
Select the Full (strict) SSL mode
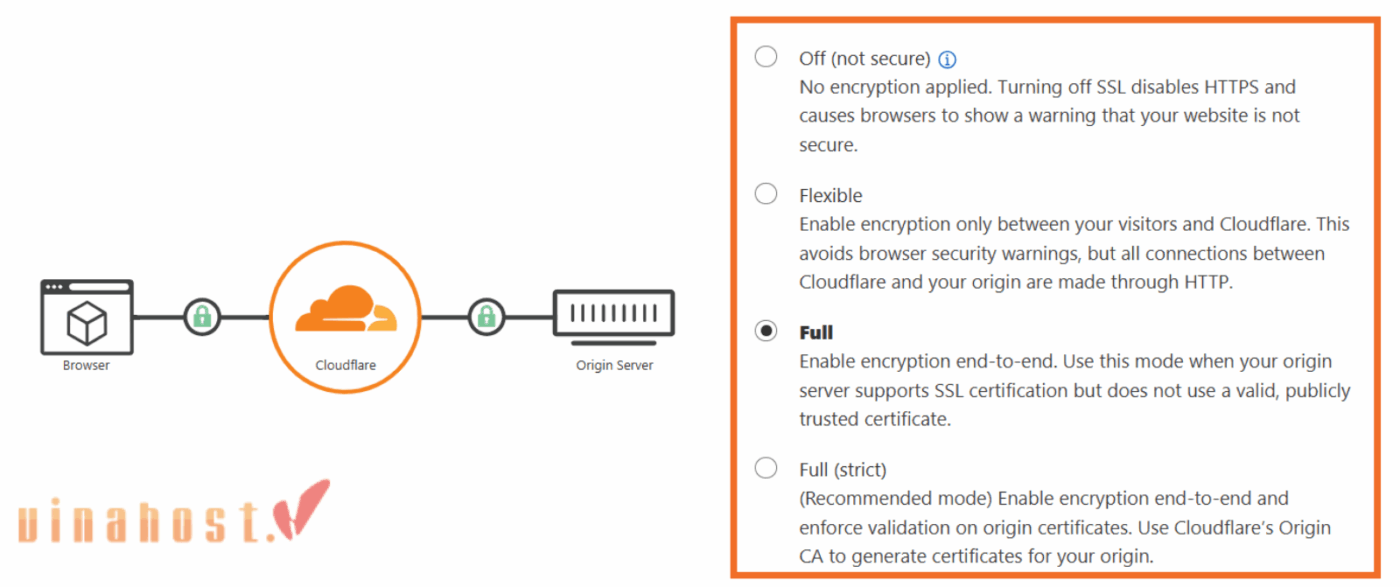point(765,467)
